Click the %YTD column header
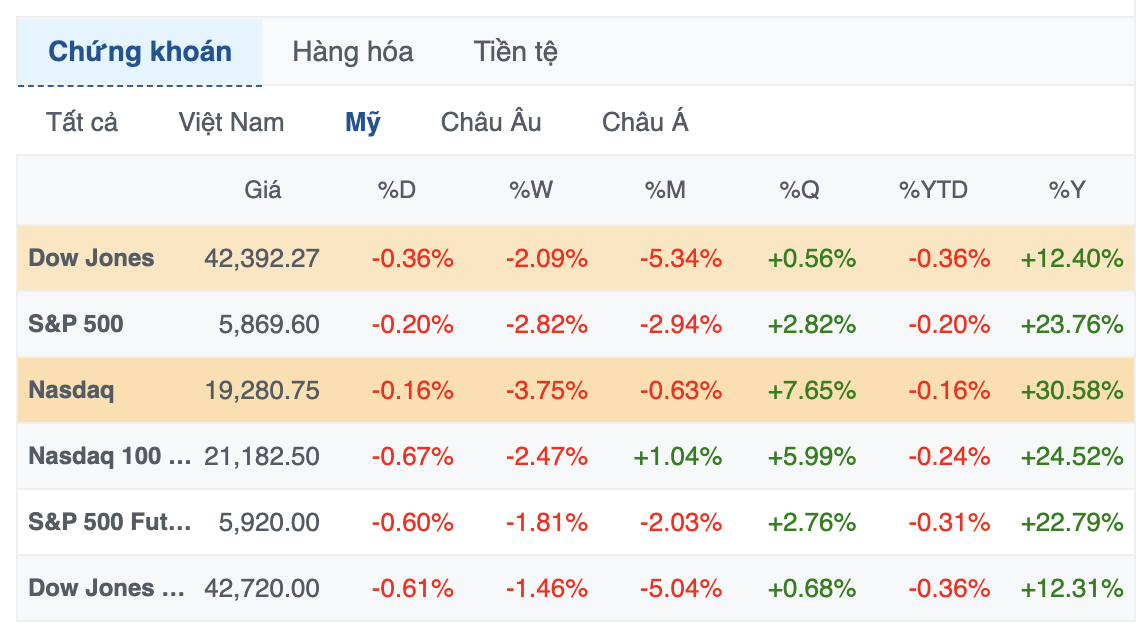Screen dimensions: 1148x632 (x=933, y=190)
